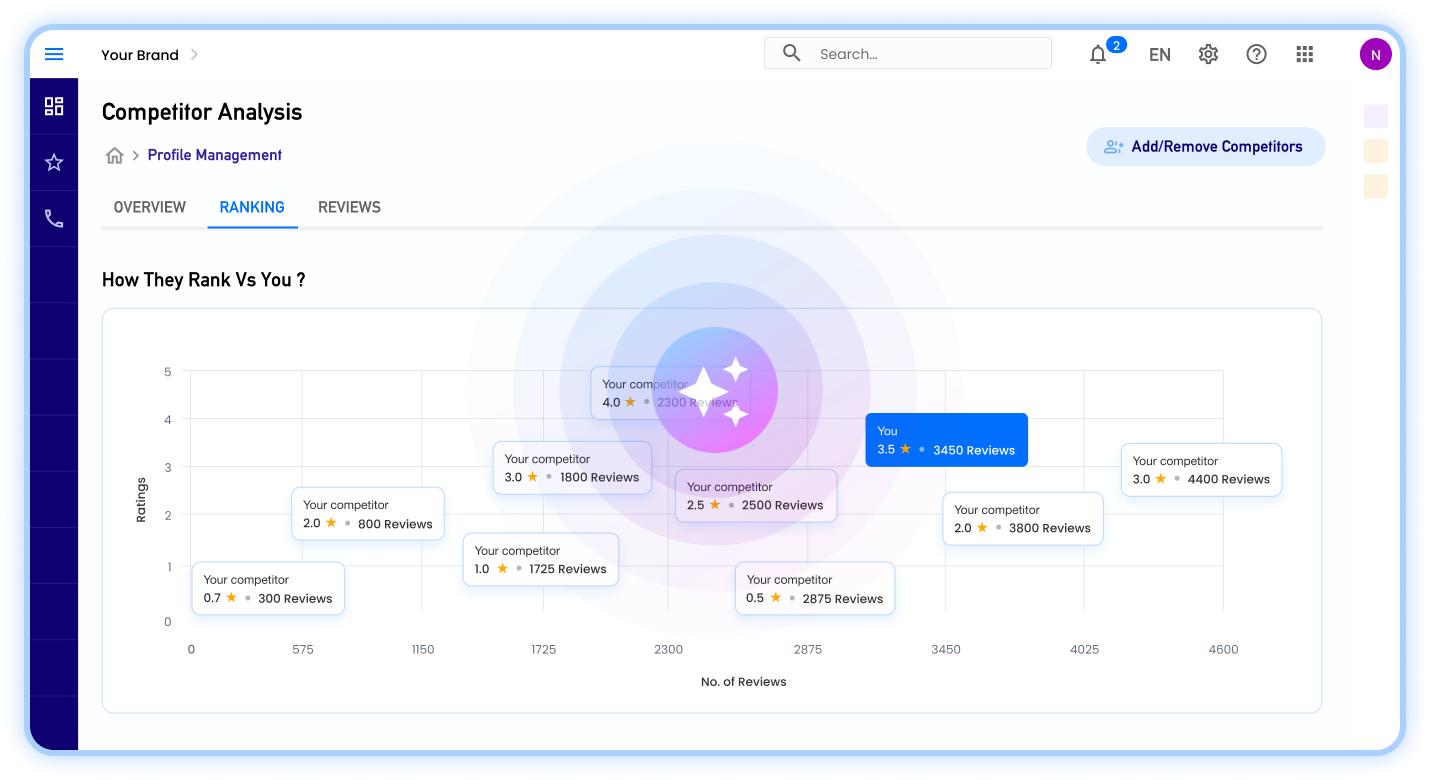Click Add/Remove Competitors button
Viewport: 1430px width, 780px height.
[1206, 146]
